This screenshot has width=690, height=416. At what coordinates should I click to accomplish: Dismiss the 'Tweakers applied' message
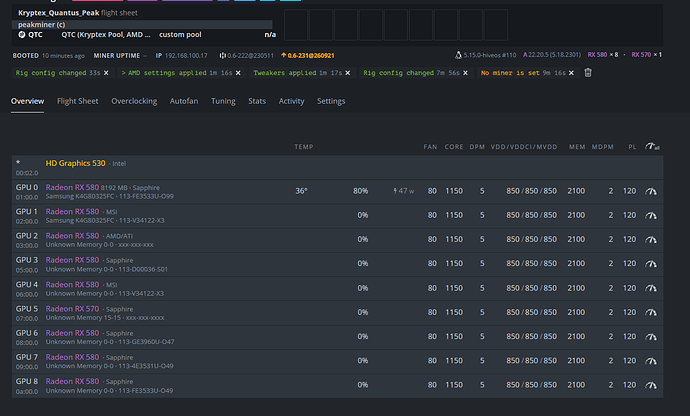(x=348, y=73)
